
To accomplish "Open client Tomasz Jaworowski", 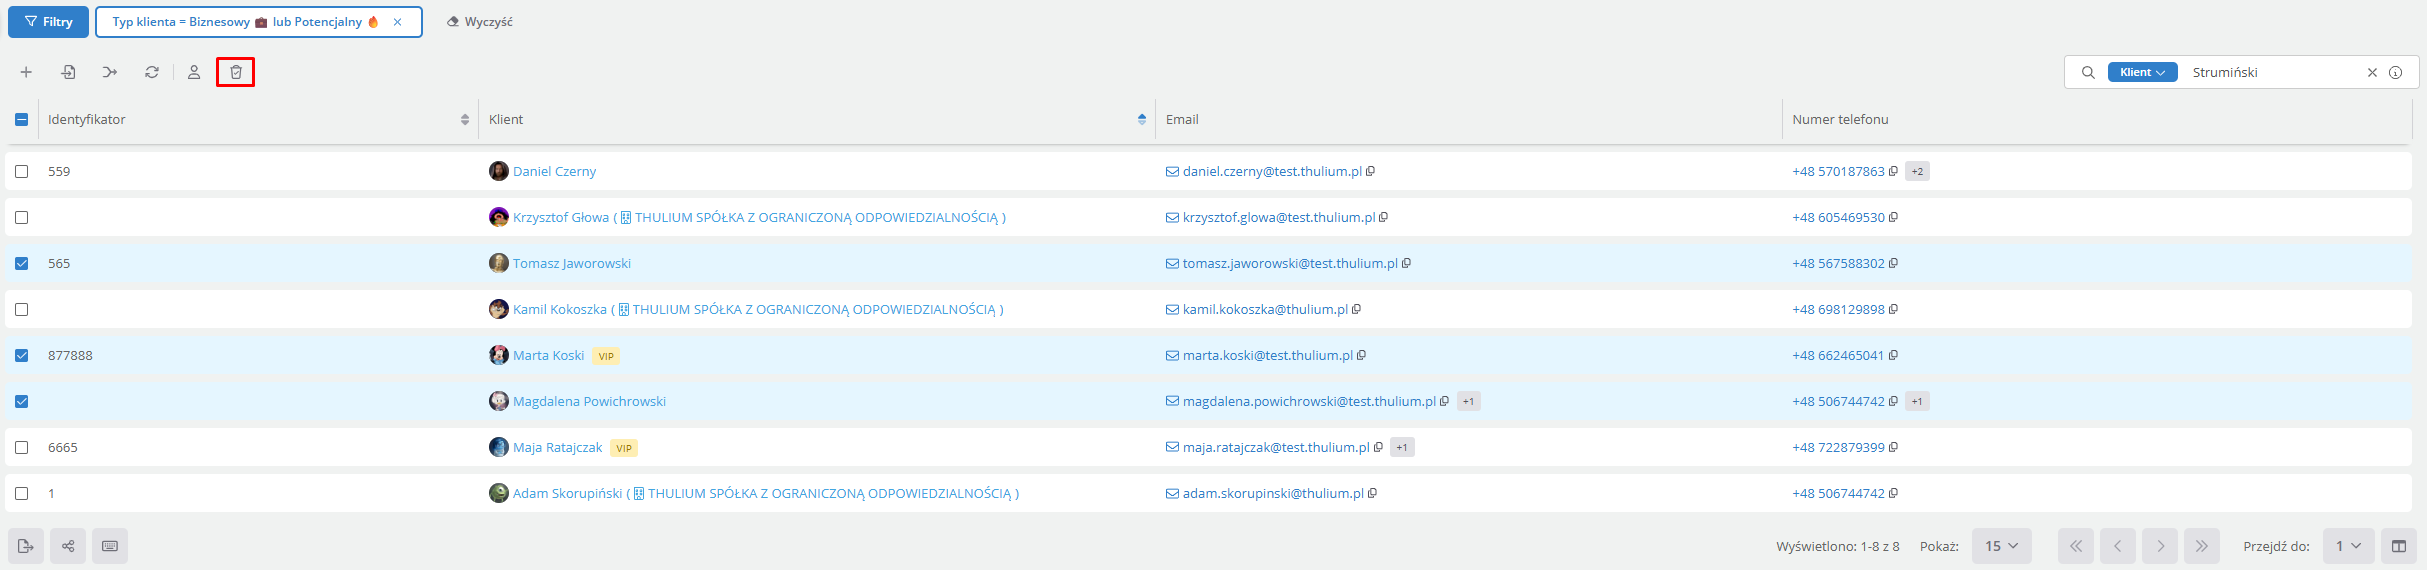I will coord(572,263).
